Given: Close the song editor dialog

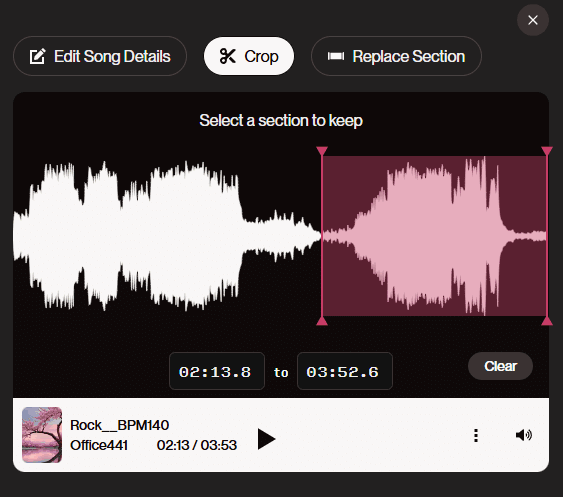Looking at the screenshot, I should tap(532, 20).
